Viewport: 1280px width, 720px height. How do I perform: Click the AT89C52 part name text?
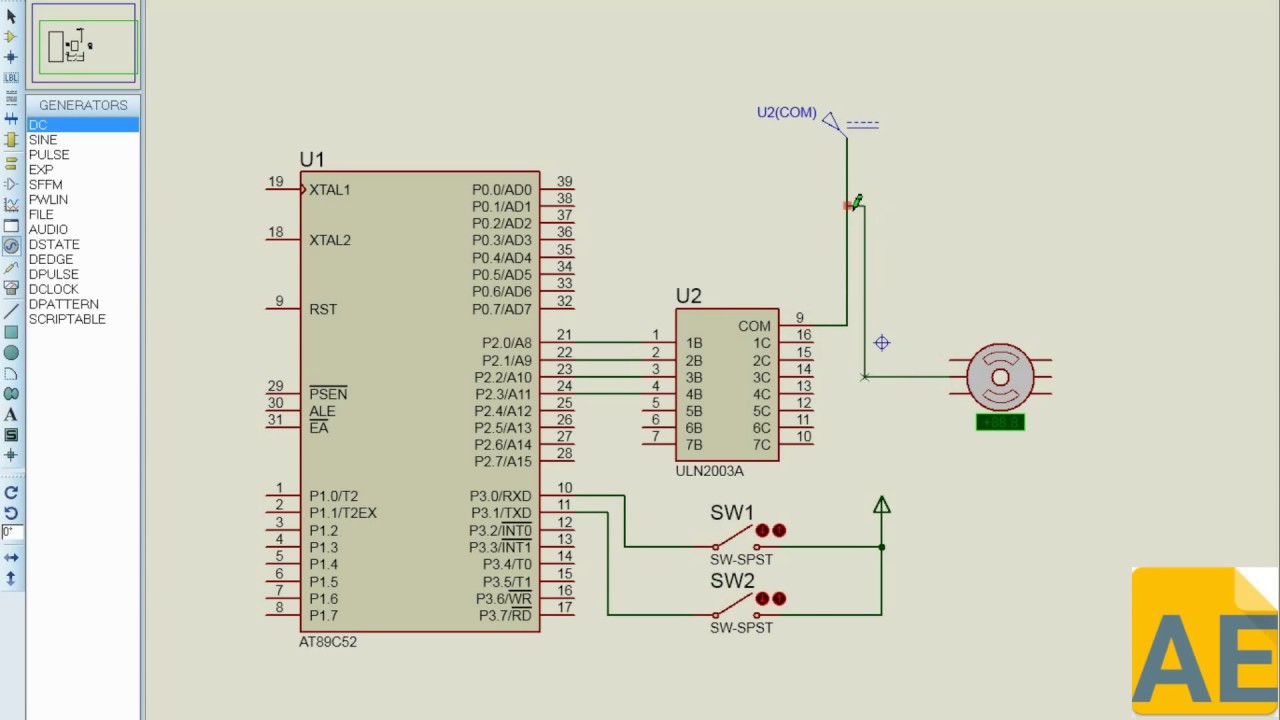(x=328, y=642)
